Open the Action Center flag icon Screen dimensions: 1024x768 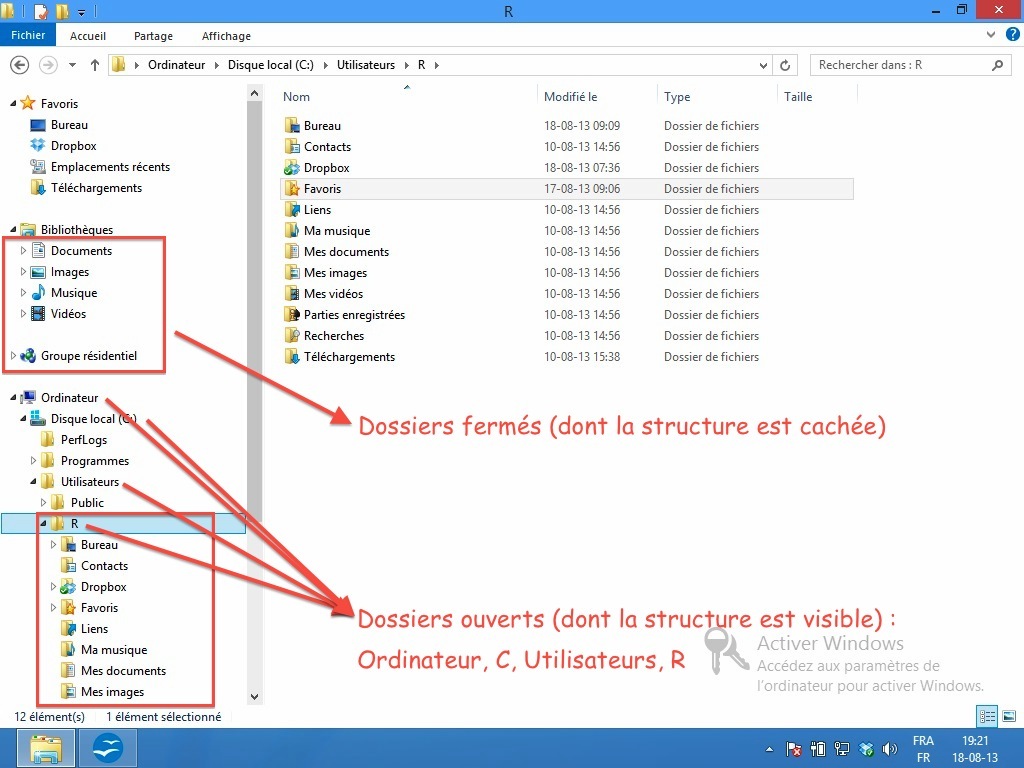793,749
